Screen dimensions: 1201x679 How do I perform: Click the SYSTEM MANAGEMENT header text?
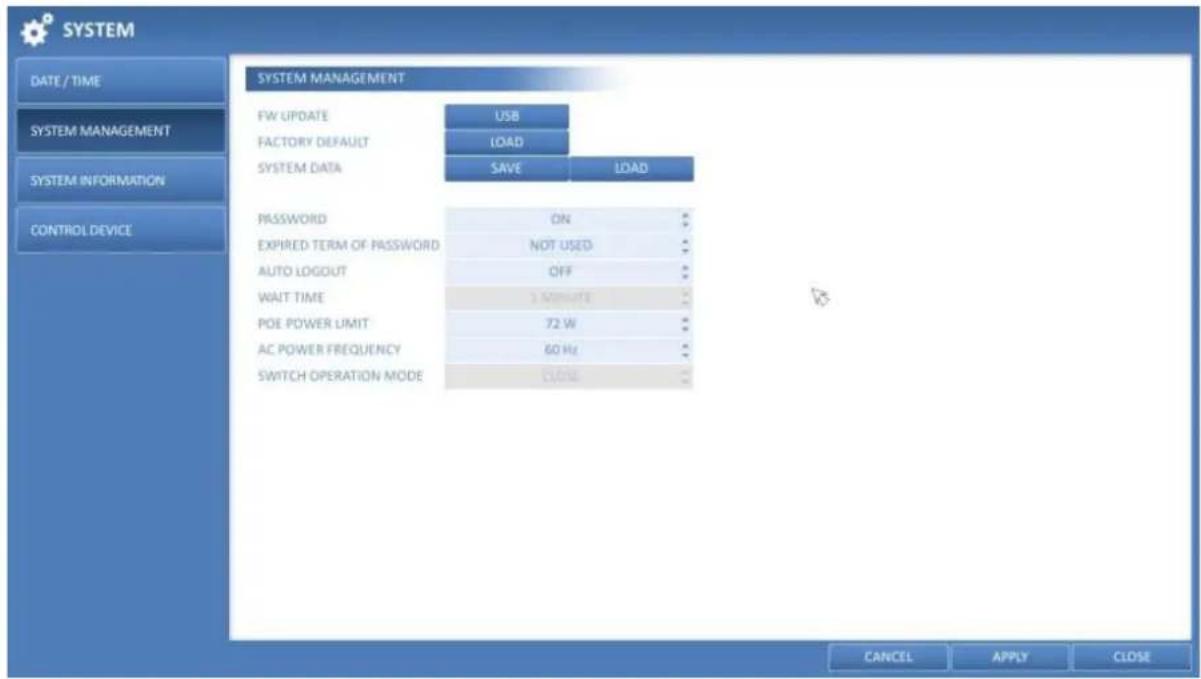pyautogui.click(x=331, y=77)
